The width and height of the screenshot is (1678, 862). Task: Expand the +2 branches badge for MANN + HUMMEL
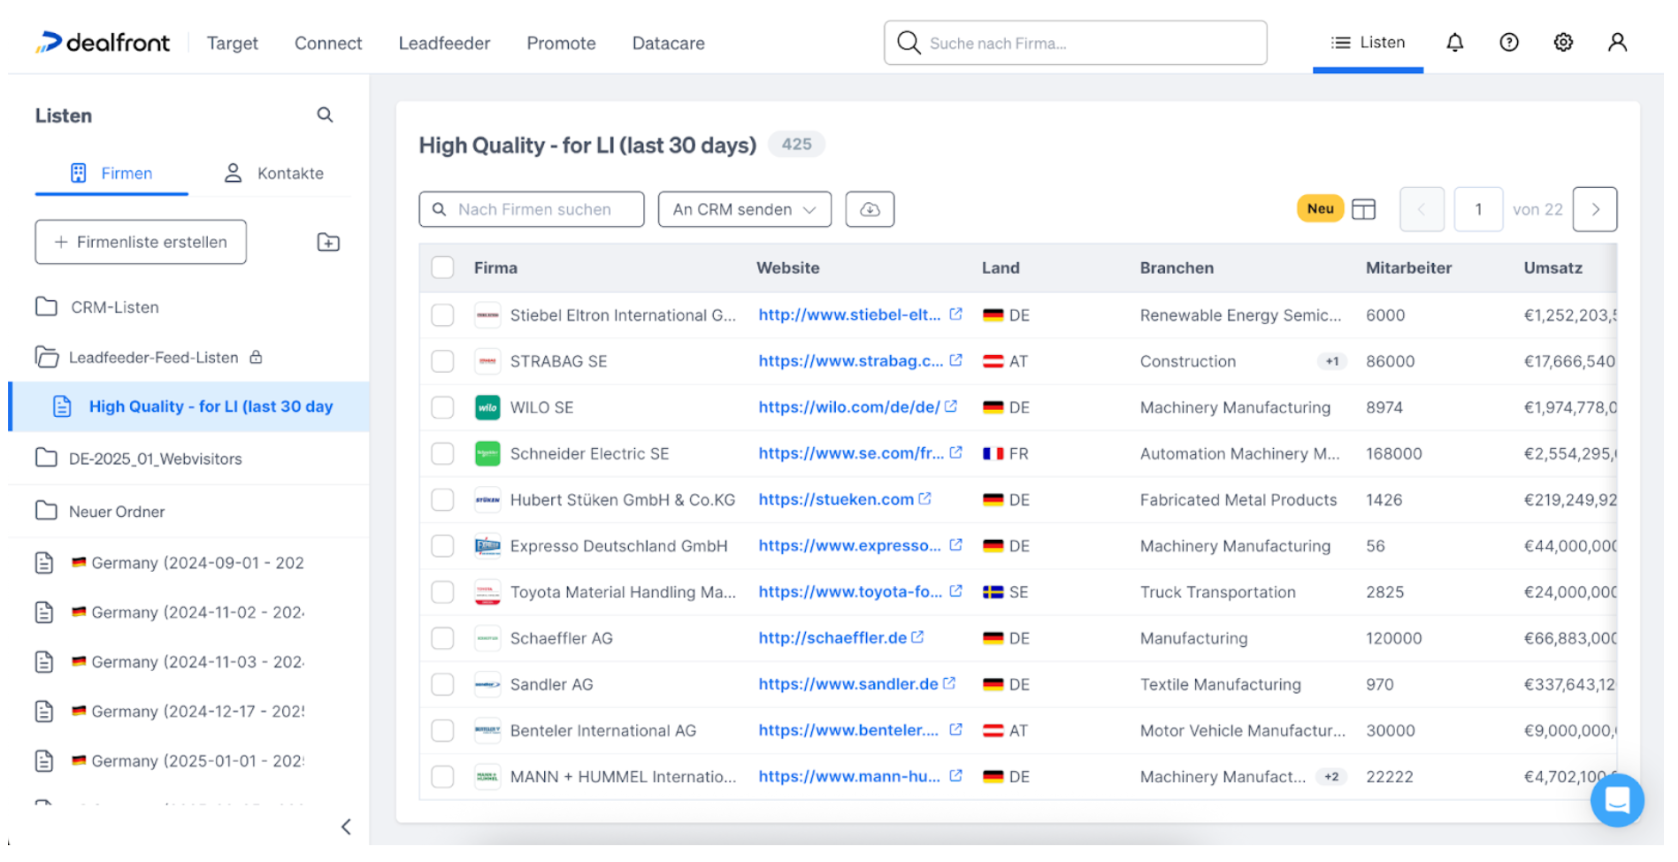tap(1331, 776)
